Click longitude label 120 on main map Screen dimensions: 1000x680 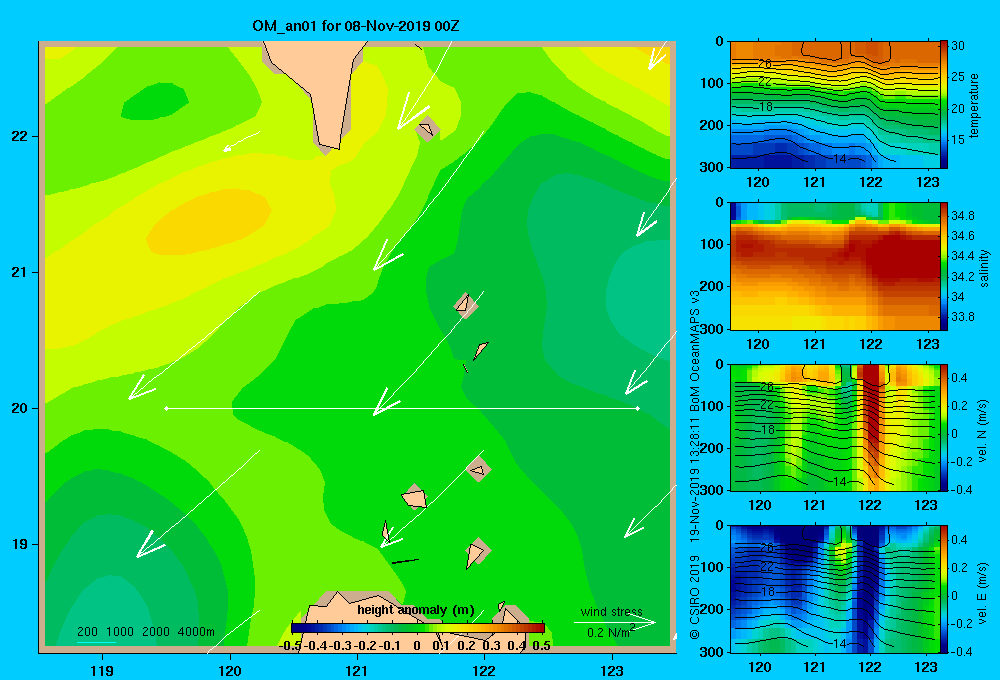pos(230,670)
